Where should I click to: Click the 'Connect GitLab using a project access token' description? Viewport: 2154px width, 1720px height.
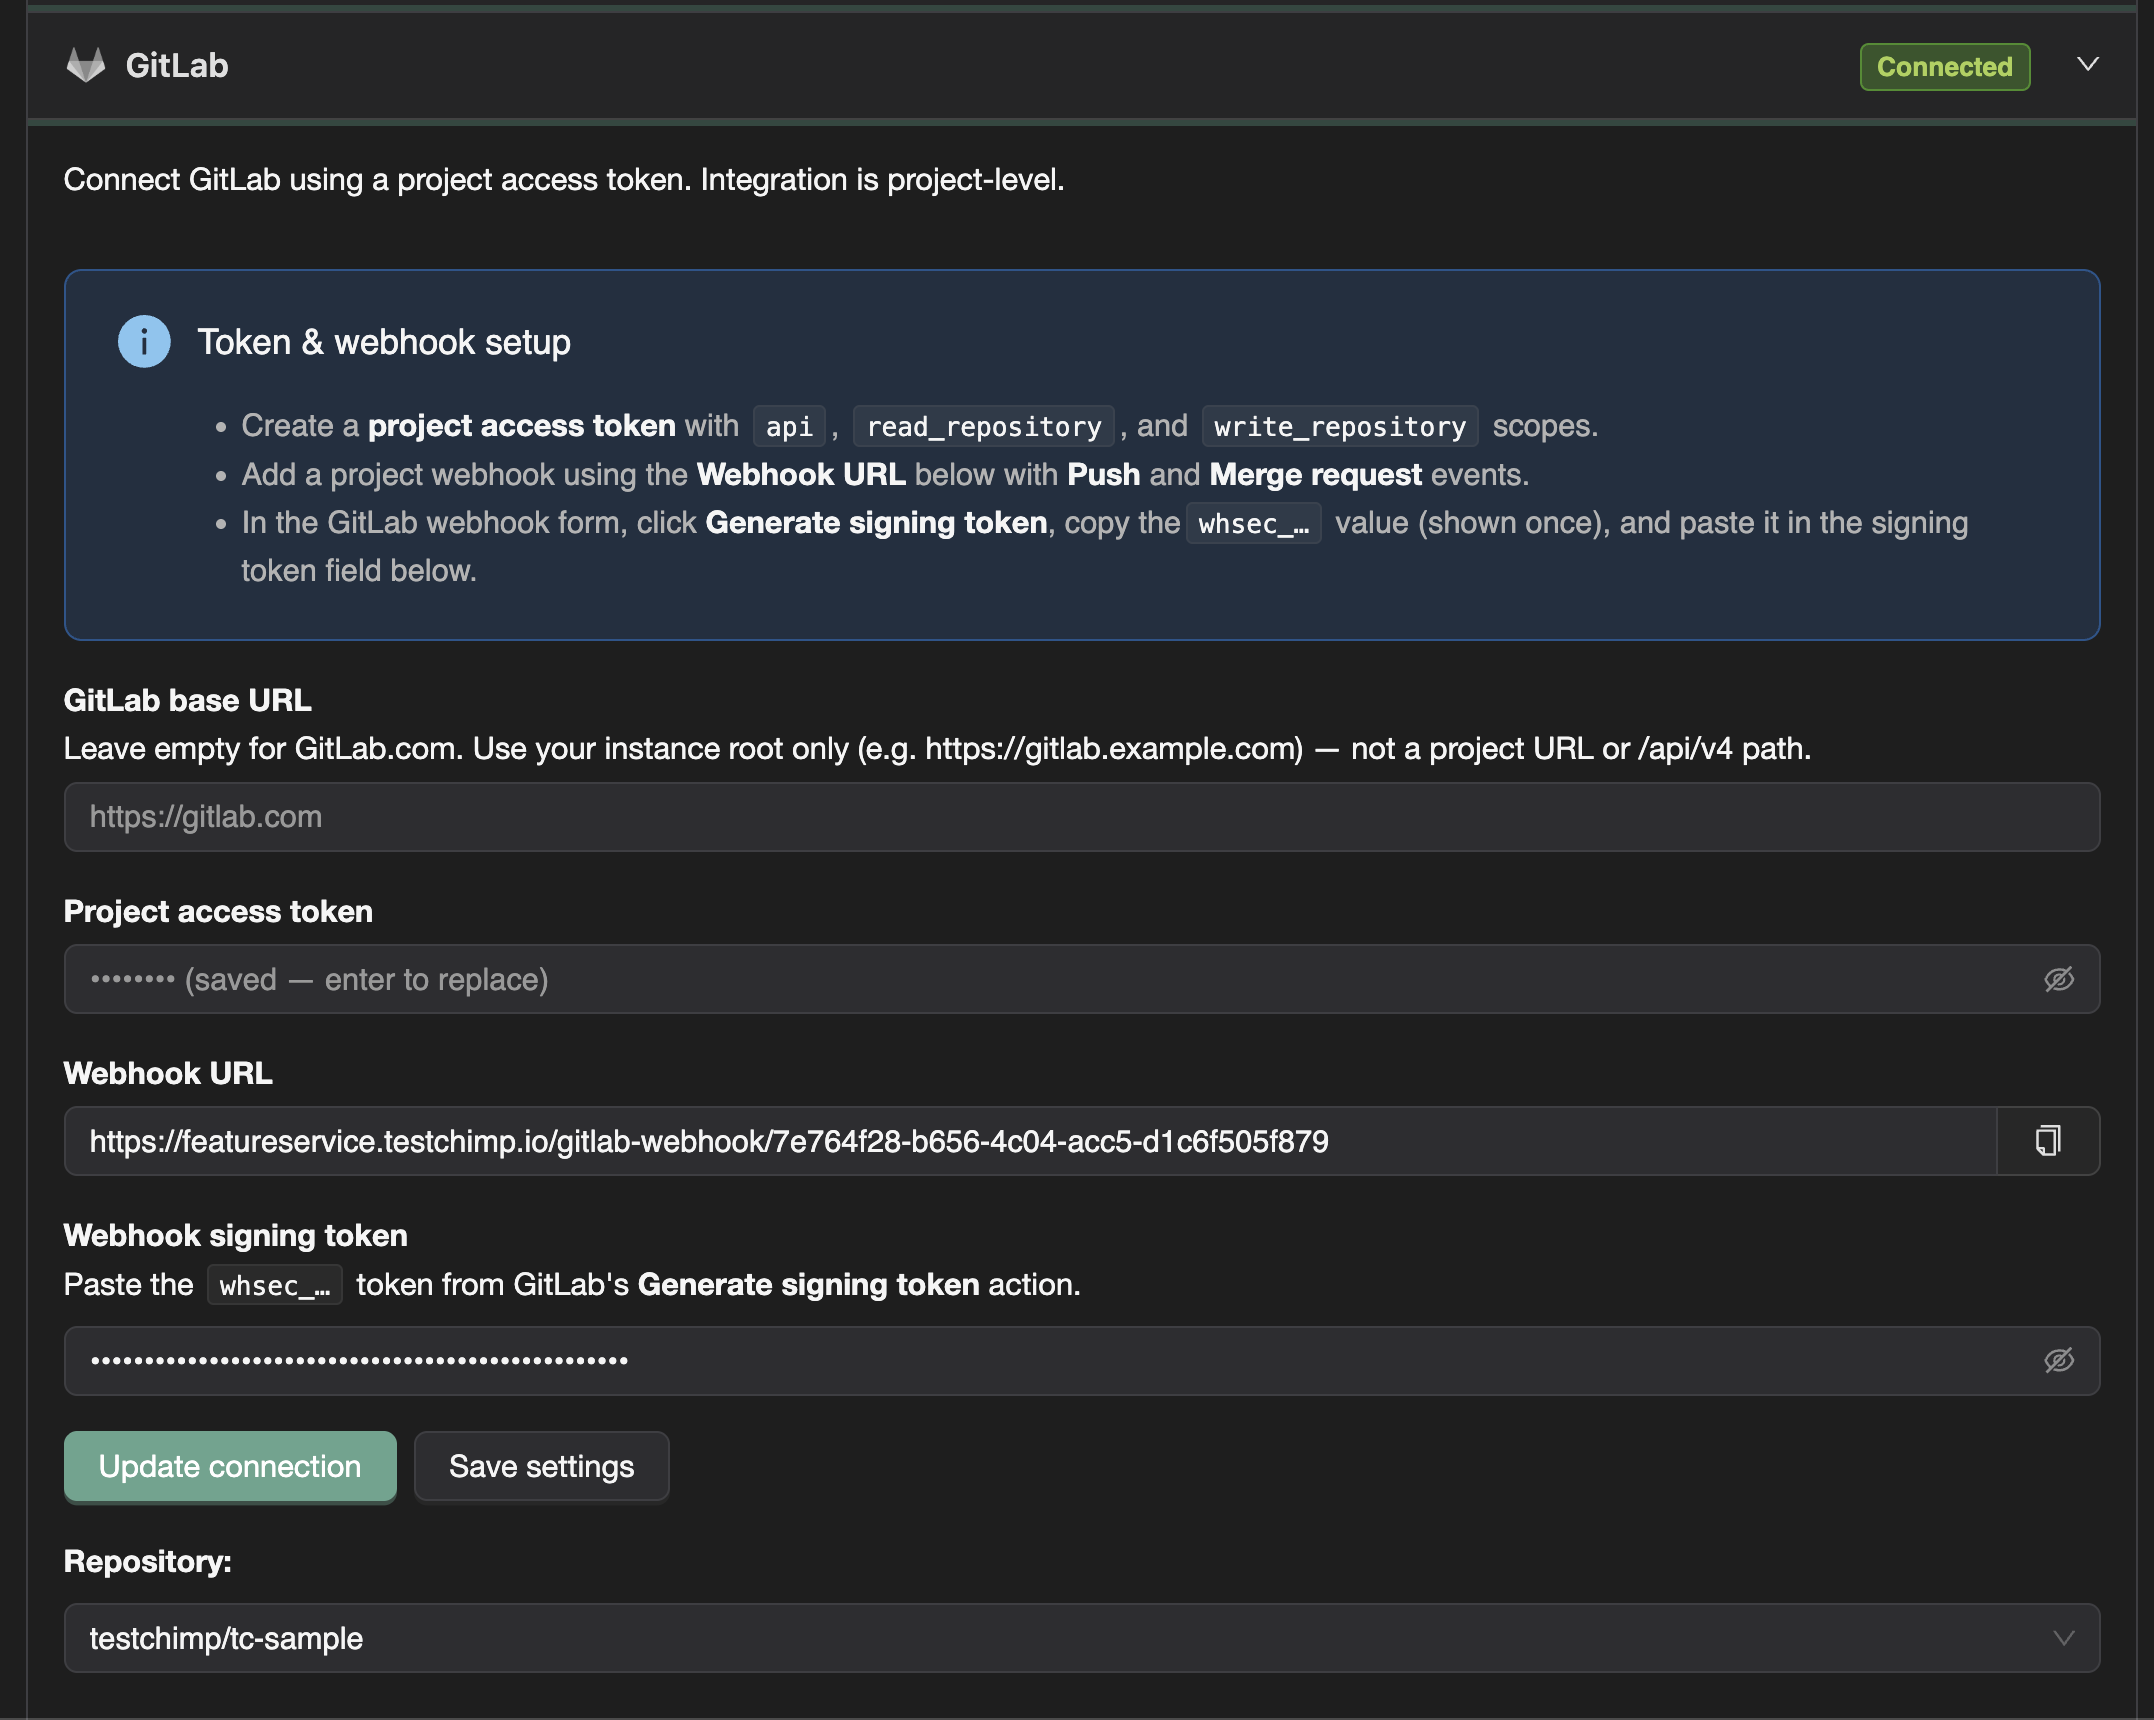point(564,180)
